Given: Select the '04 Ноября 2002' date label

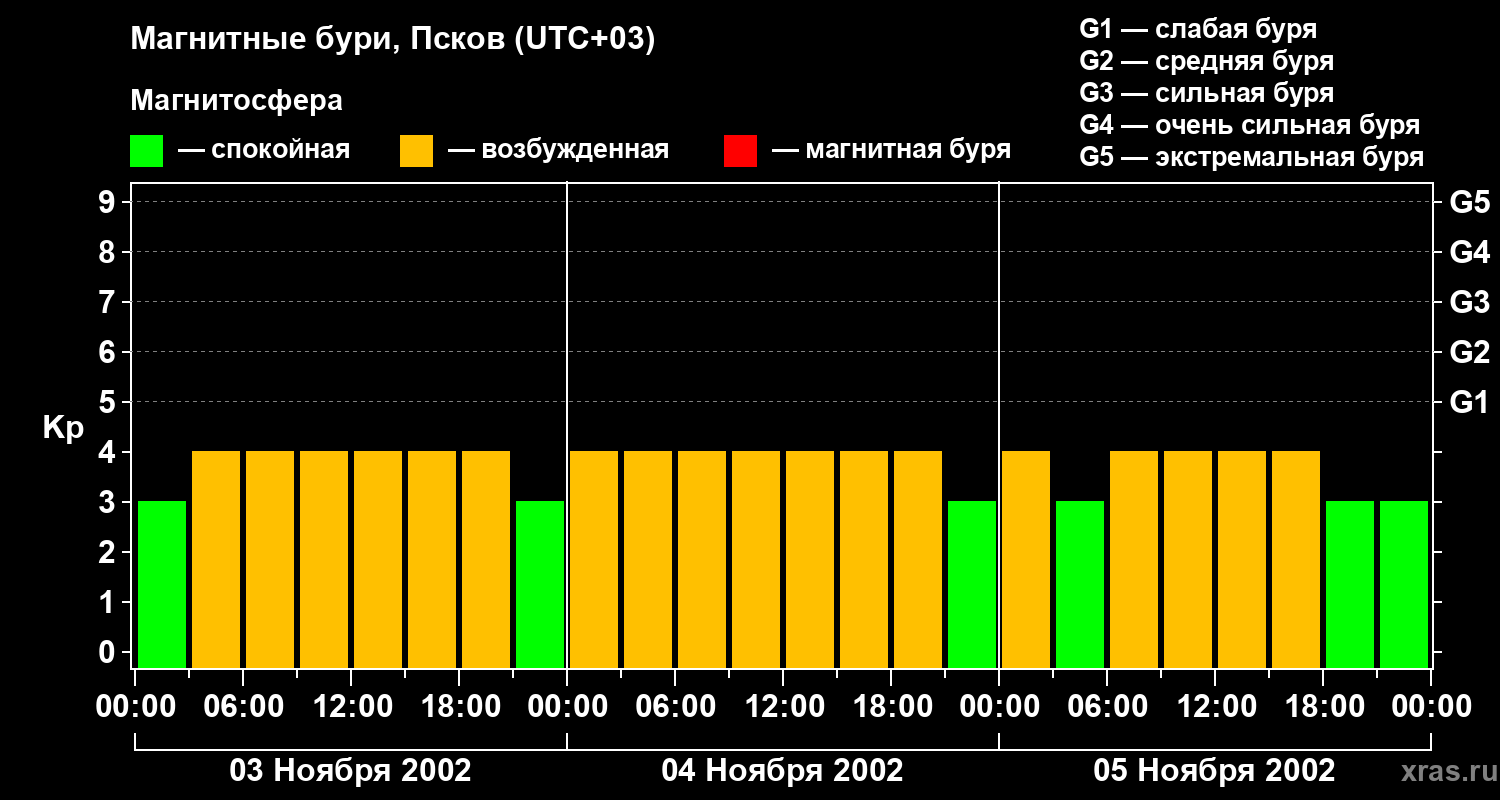Looking at the screenshot, I should 782,771.
